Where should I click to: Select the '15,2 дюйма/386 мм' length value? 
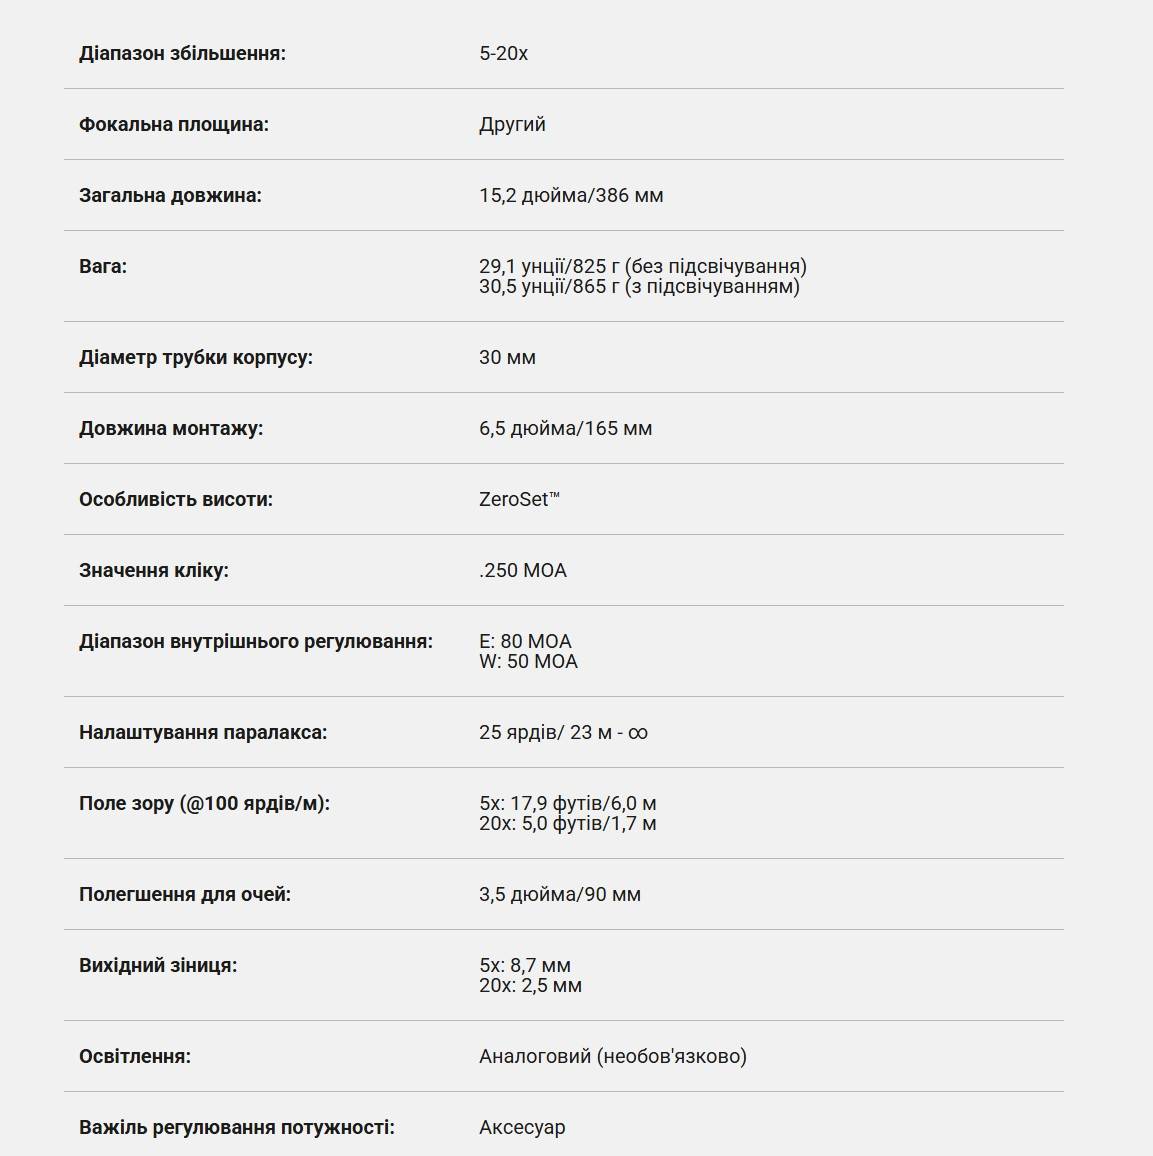[571, 196]
